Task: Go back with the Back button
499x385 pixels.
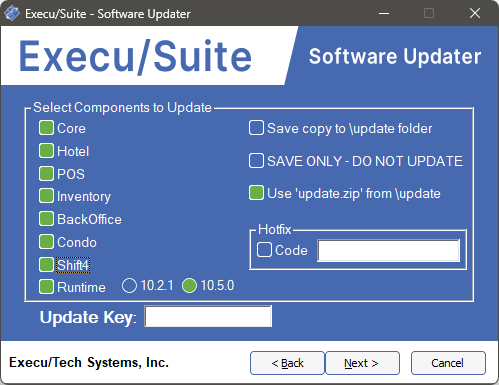Action: (x=287, y=363)
